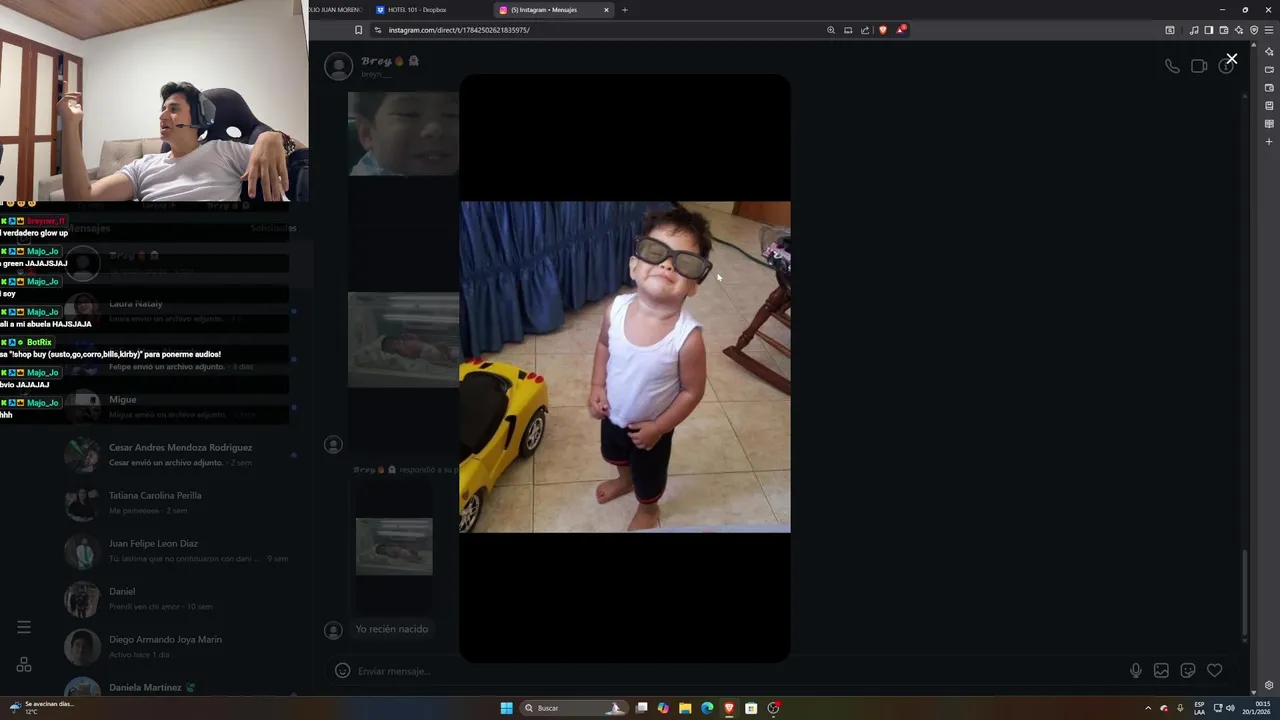1280x720 pixels.
Task: Open the volume control in system tray
Action: (x=1230, y=708)
